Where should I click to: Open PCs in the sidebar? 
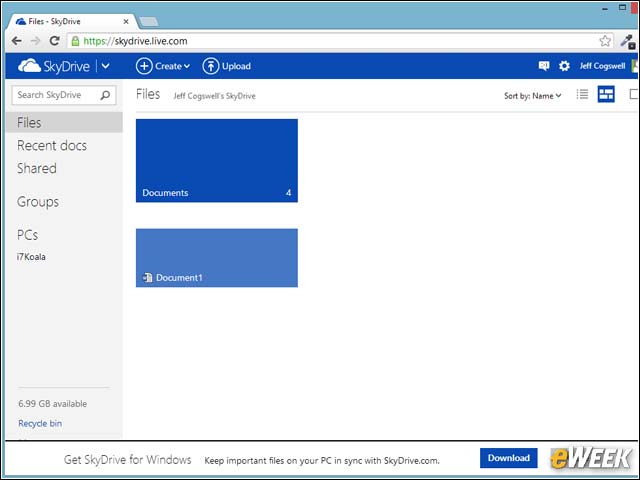[27, 235]
